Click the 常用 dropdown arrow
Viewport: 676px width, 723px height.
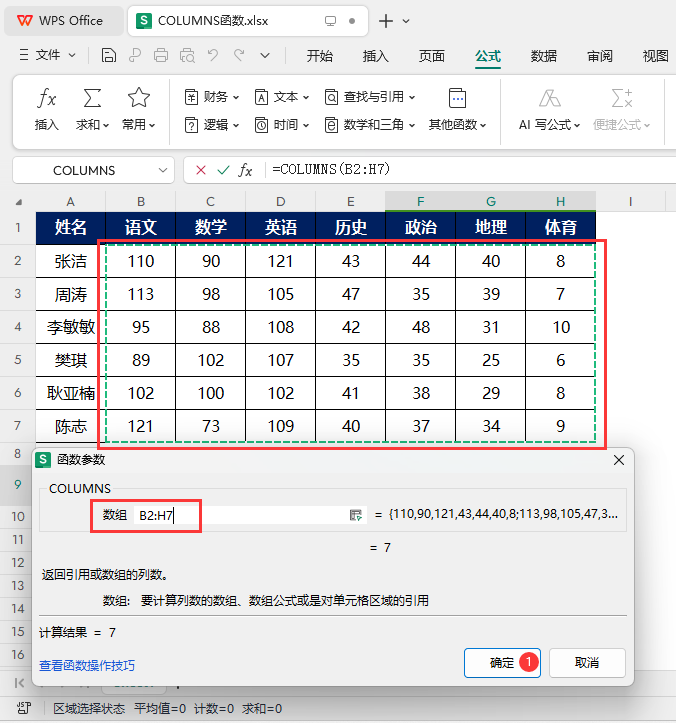coord(152,125)
